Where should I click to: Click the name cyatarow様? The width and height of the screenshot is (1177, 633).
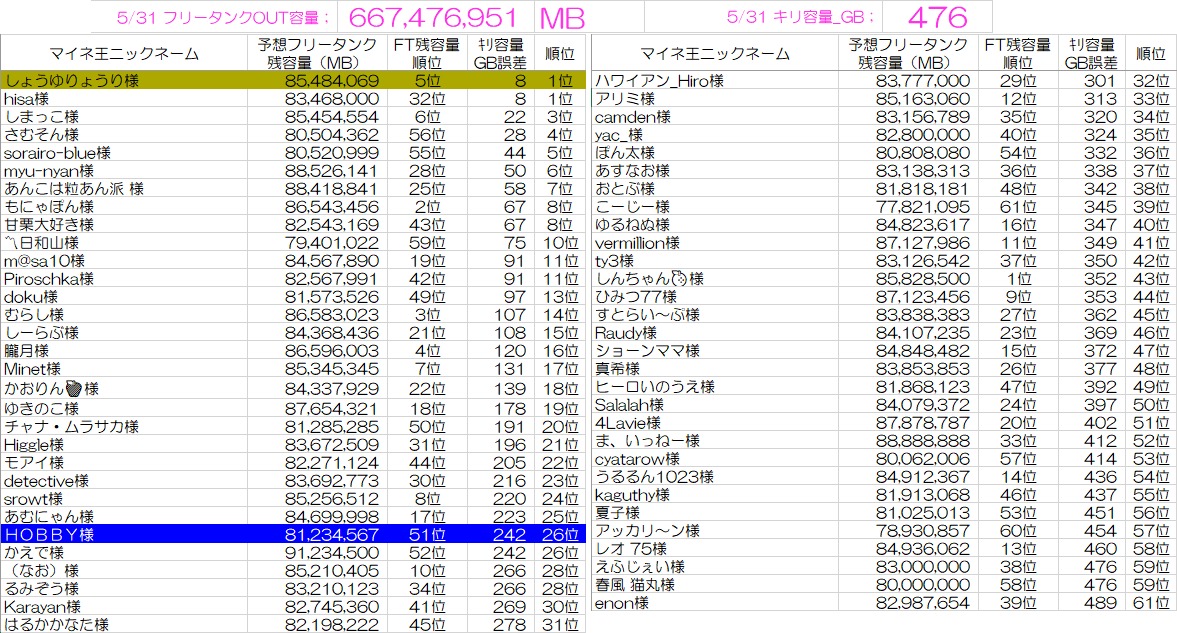point(637,459)
